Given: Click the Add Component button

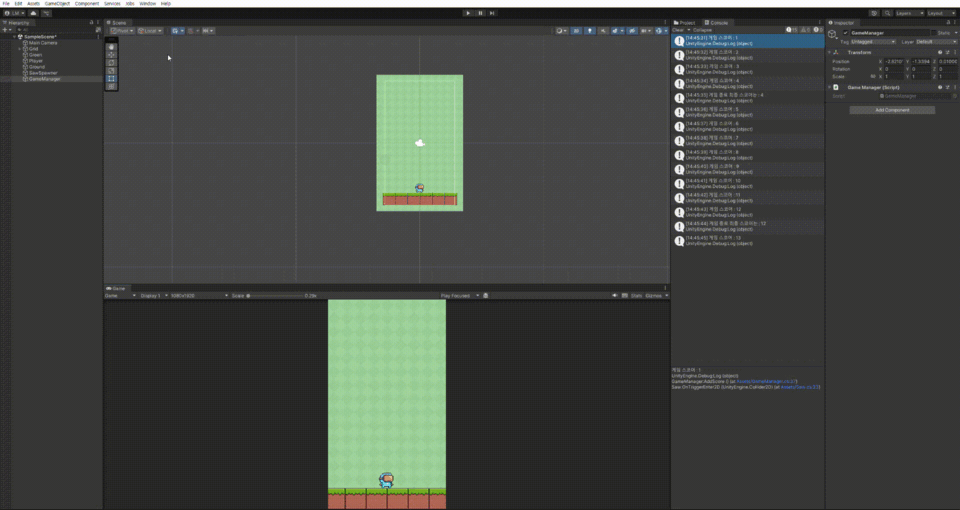Looking at the screenshot, I should coord(892,110).
